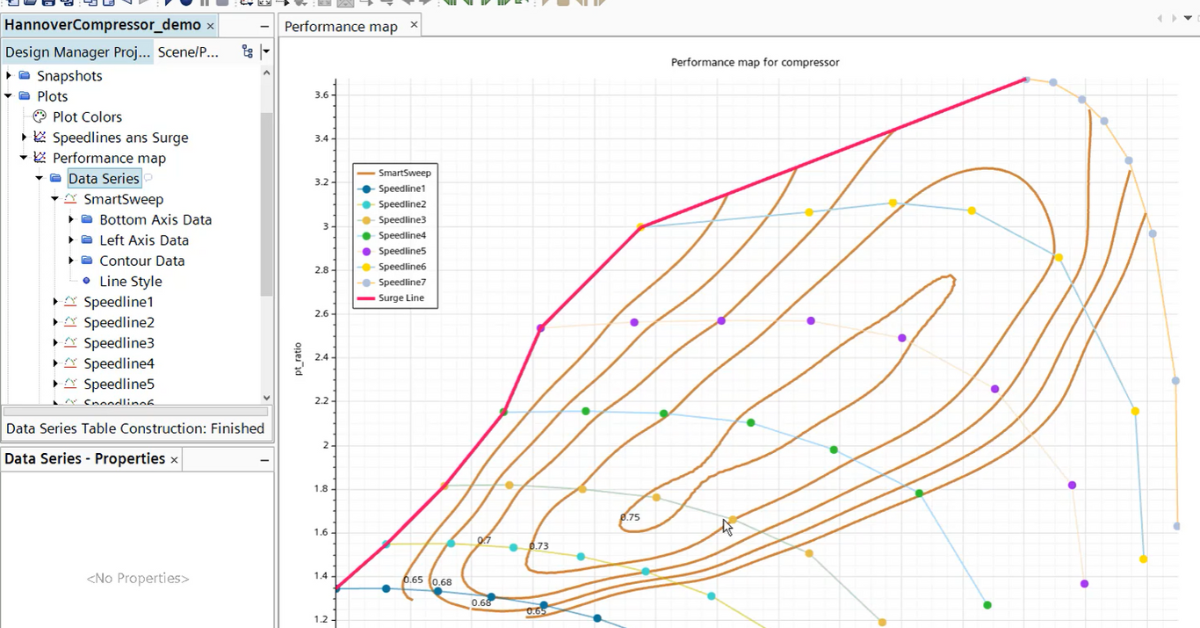The image size is (1200, 628).
Task: Click the SmartSweep chart icon
Action: coord(71,198)
